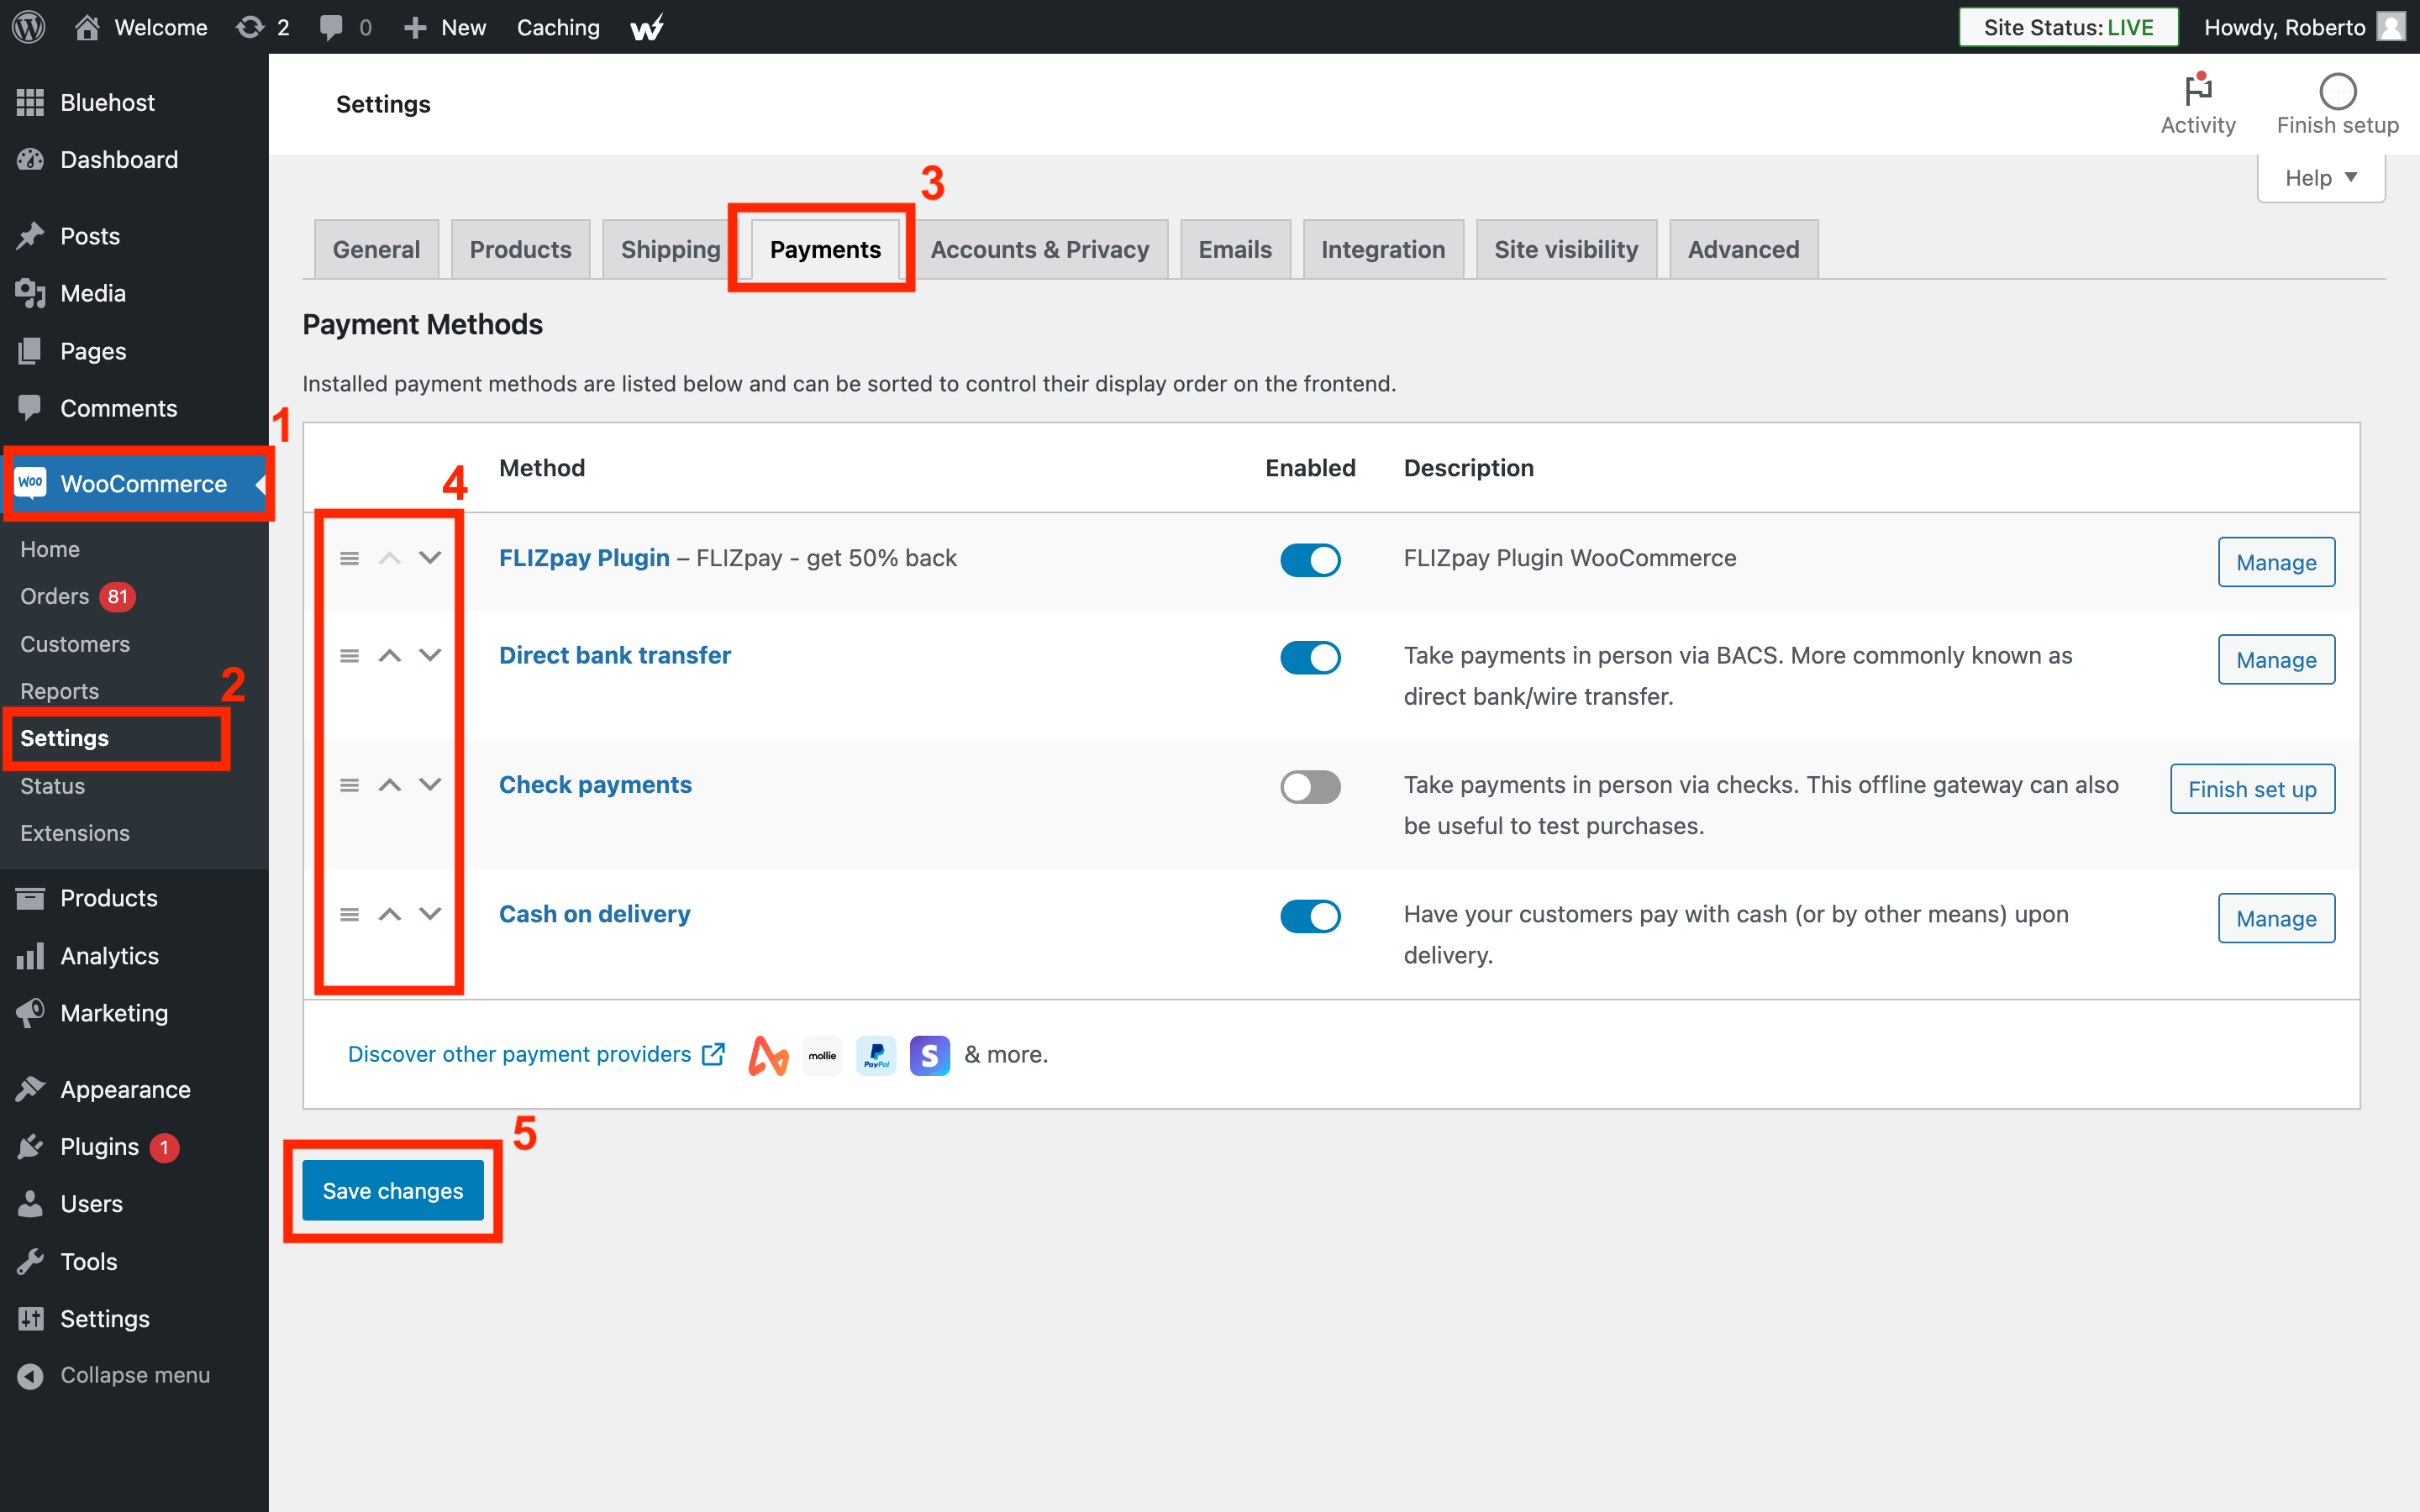Viewport: 2420px width, 1512px height.
Task: Move FLIZpay Plugin down with arrow
Action: tap(430, 558)
